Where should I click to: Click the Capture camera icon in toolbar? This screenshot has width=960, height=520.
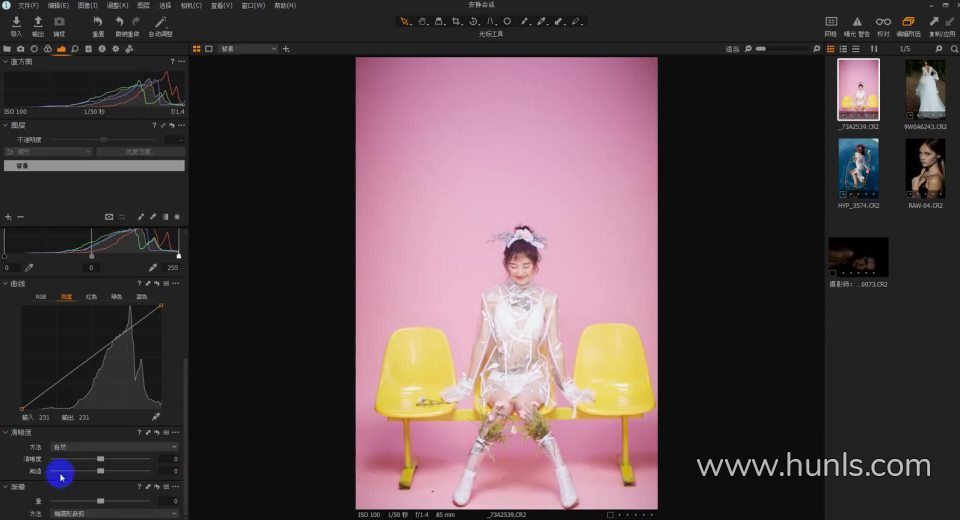59,22
